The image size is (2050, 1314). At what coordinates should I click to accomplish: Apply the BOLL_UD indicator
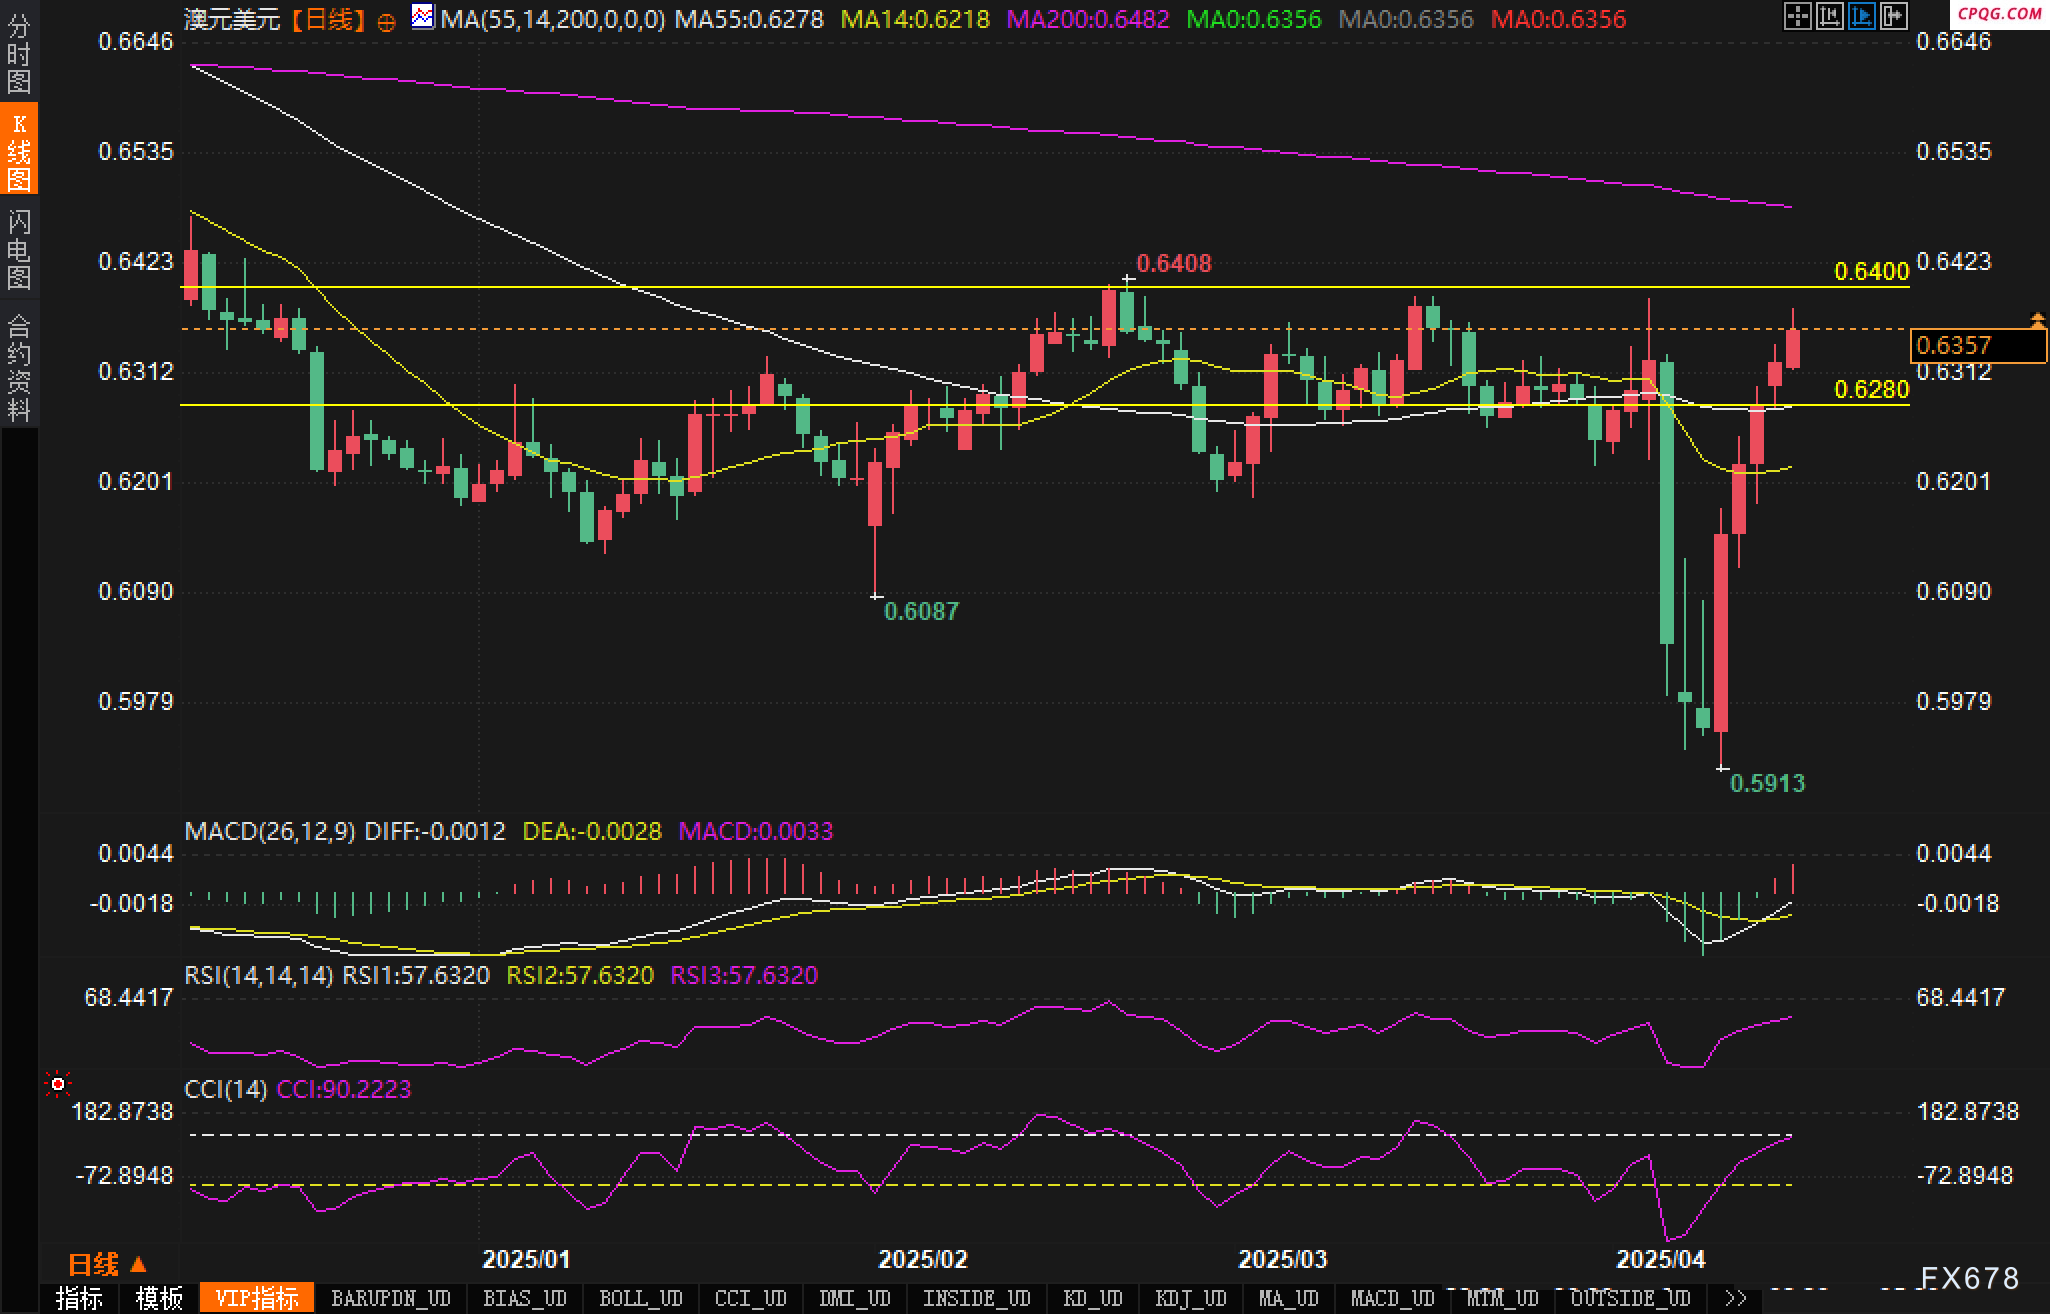tap(640, 1298)
